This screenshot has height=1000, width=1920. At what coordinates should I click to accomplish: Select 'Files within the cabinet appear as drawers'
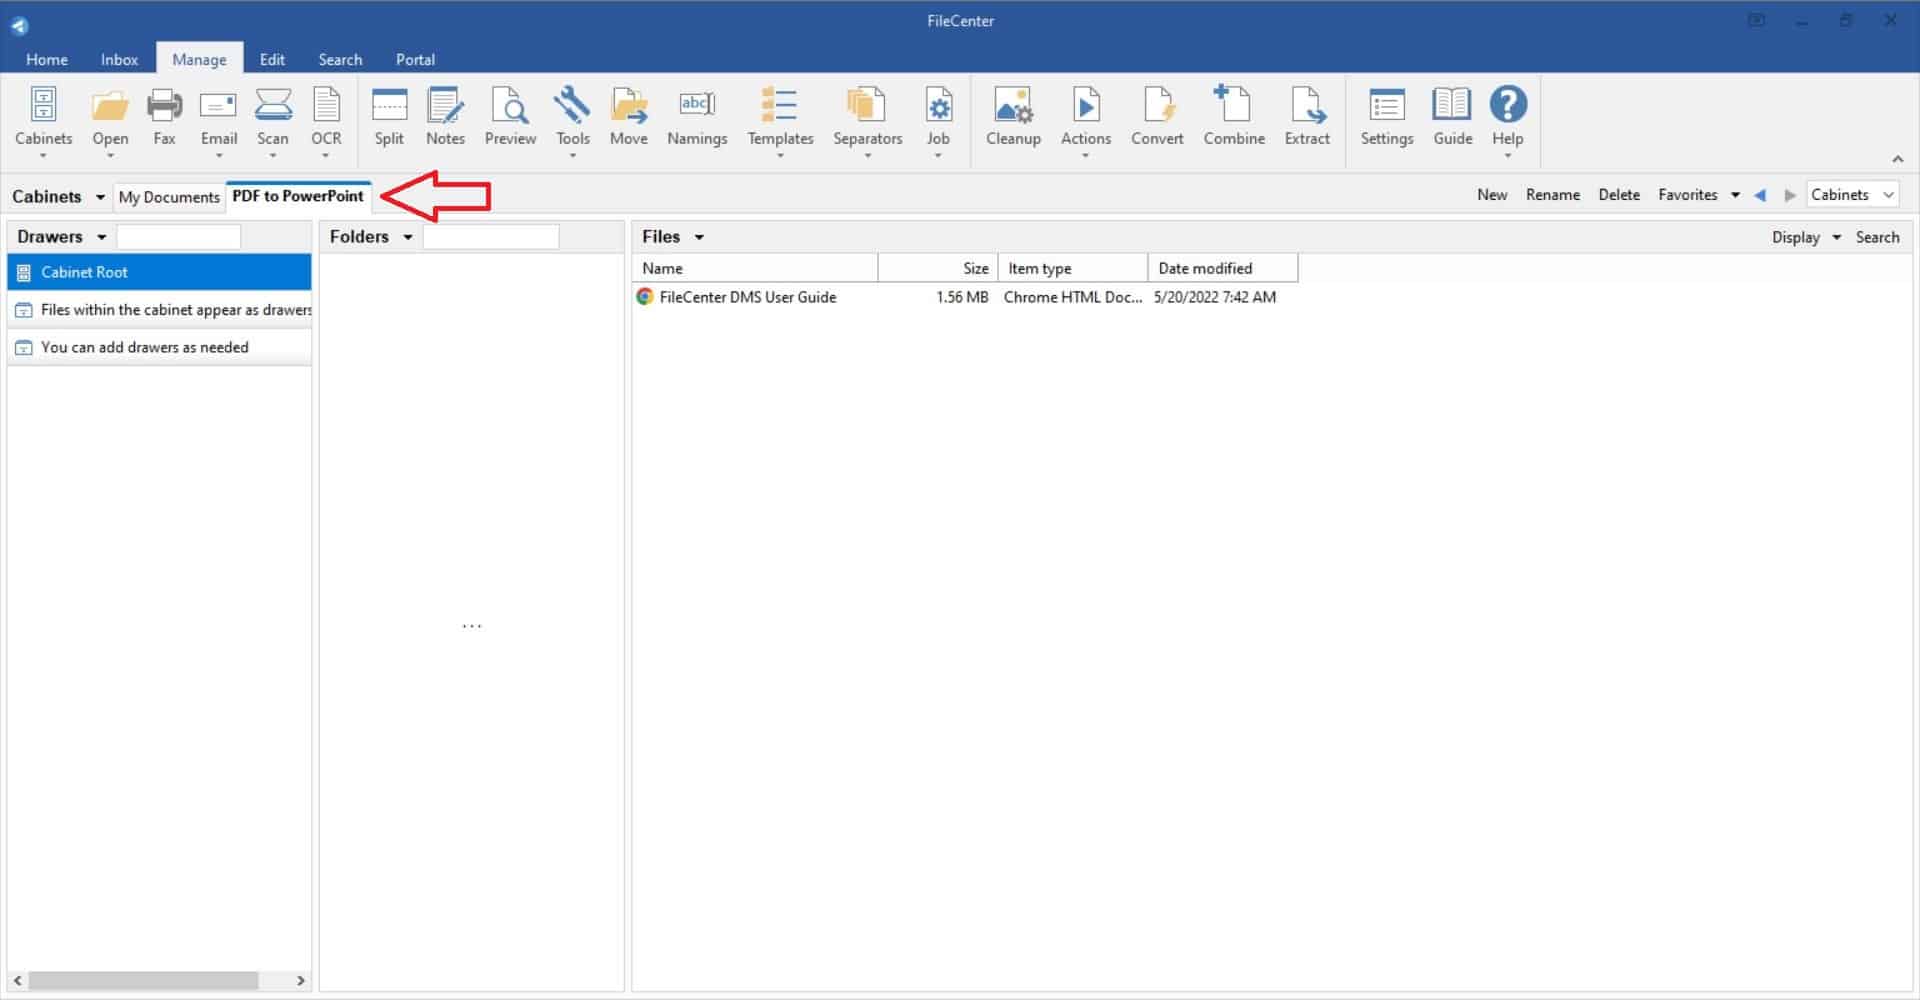[x=160, y=310]
